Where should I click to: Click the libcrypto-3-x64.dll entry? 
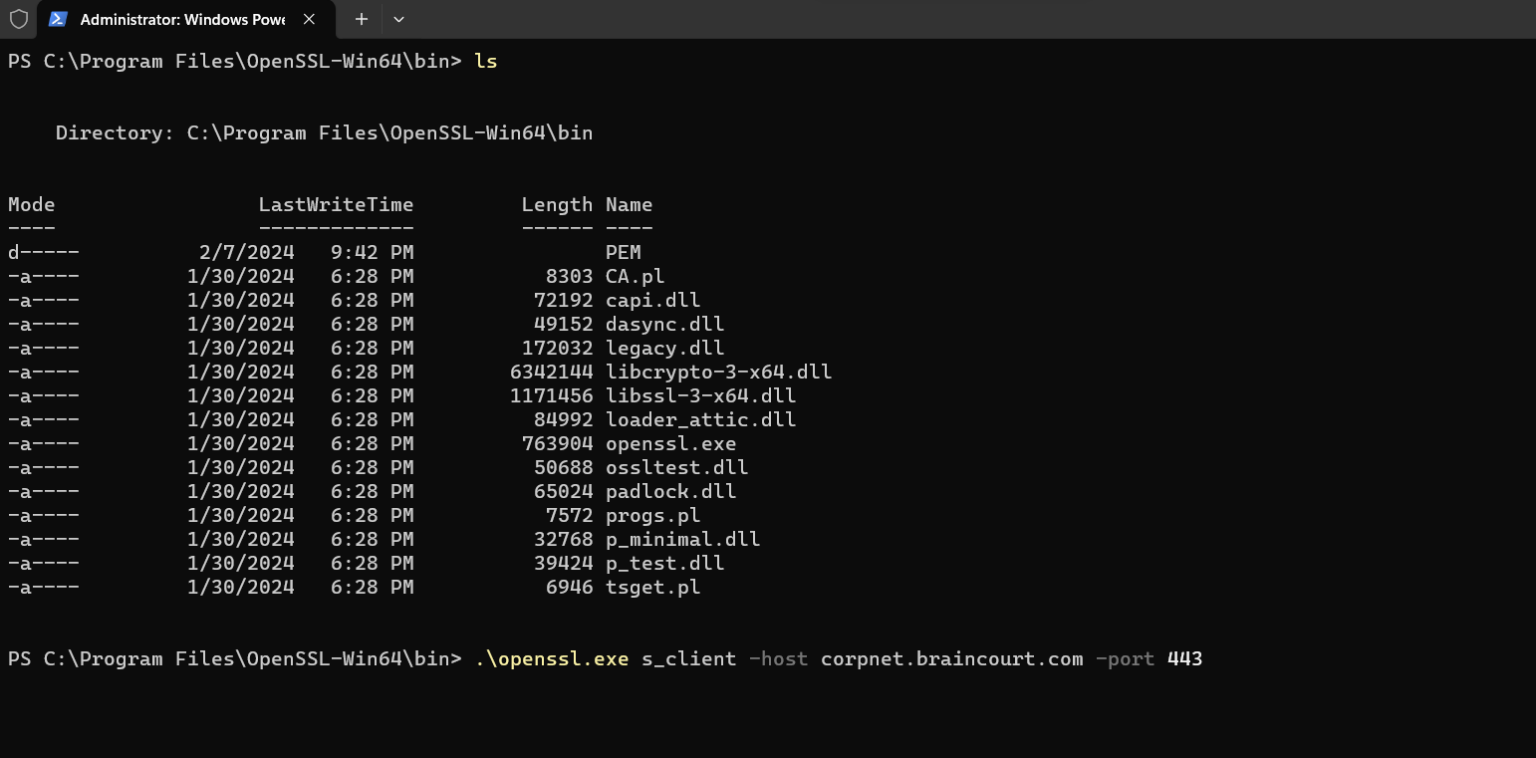719,371
